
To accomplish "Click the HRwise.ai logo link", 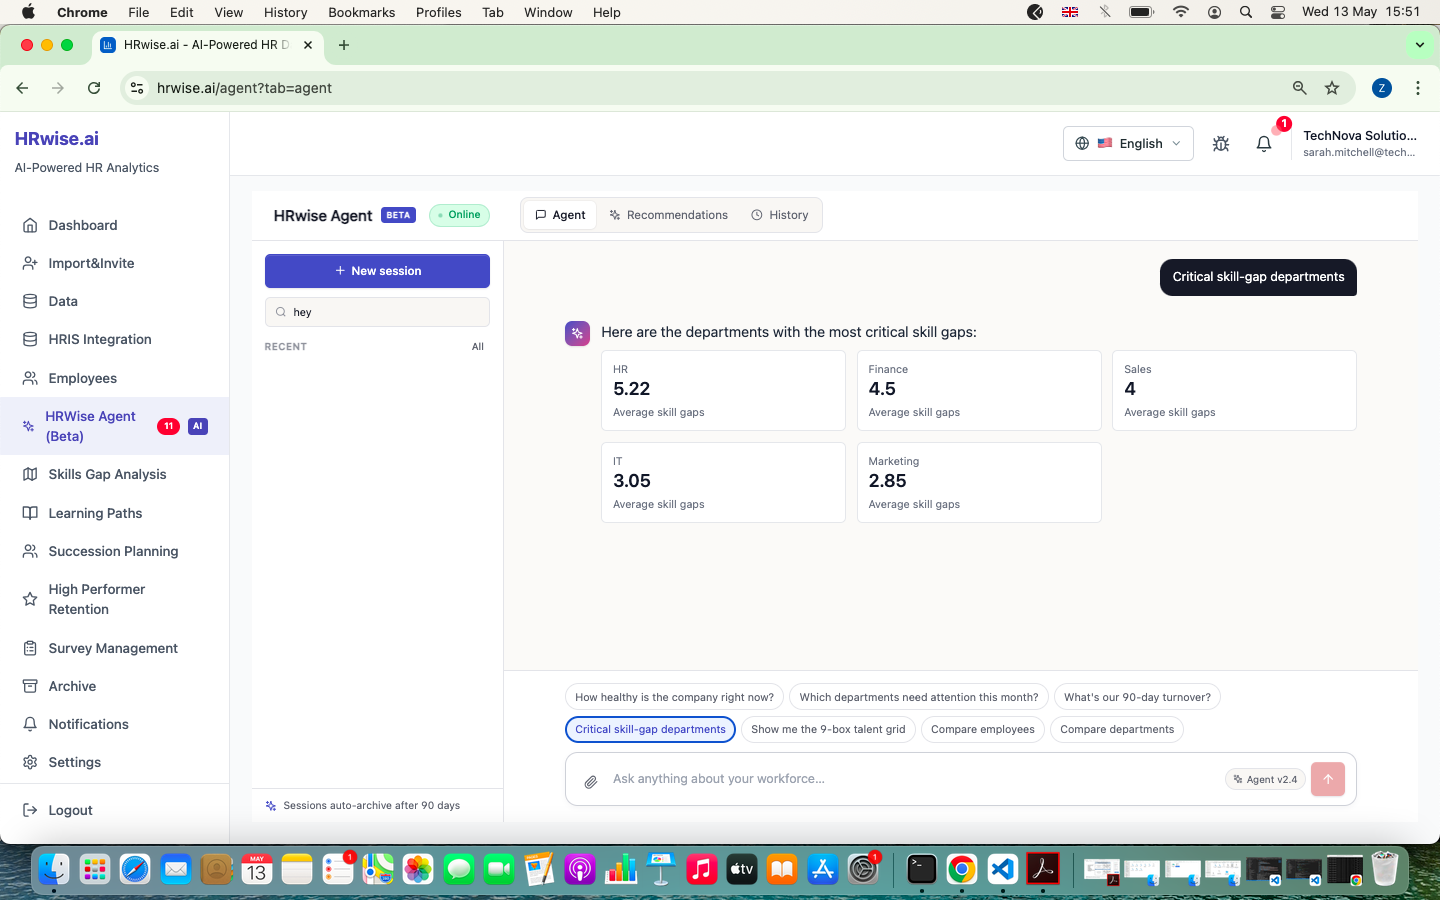I will [x=57, y=139].
